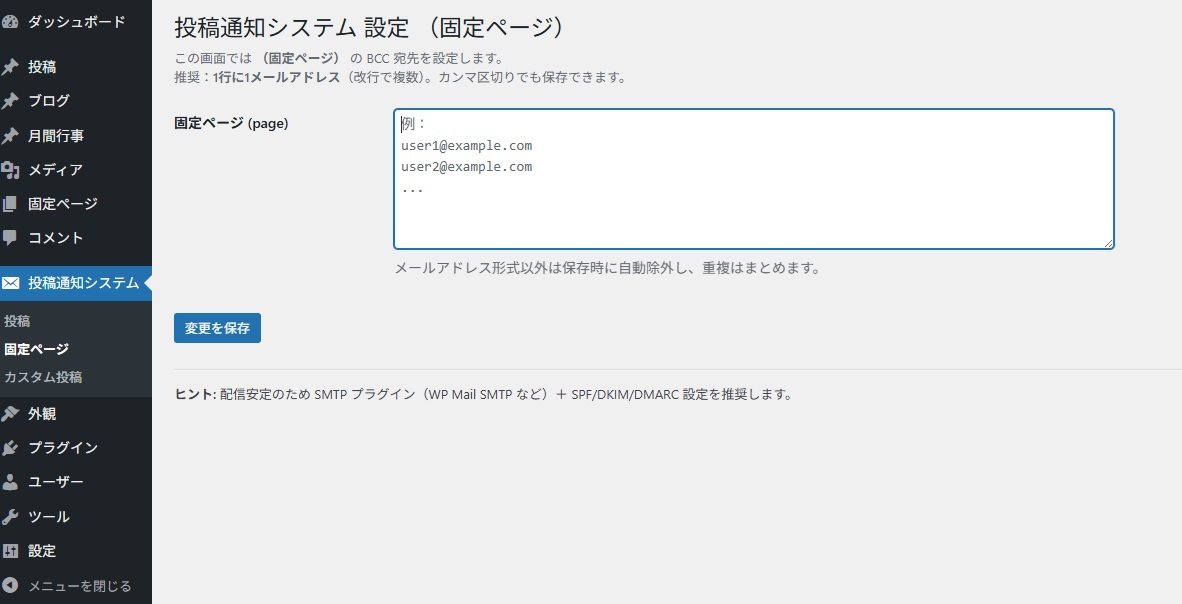Click the paintbrush icon beside 外観

[x=10, y=414]
